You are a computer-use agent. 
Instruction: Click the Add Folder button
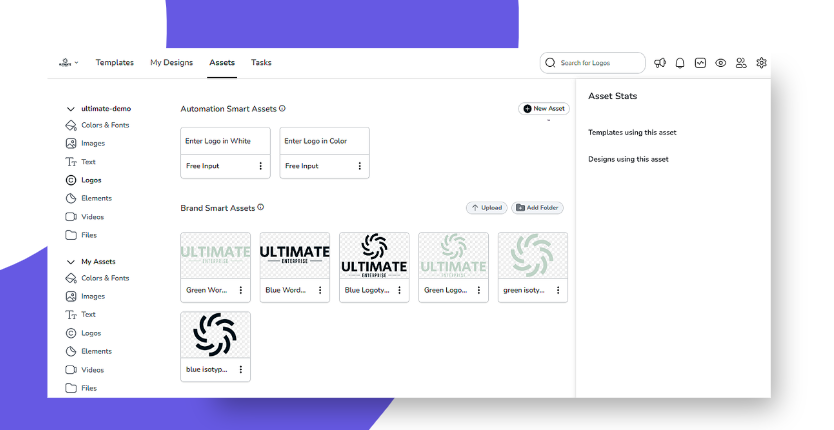(x=537, y=208)
